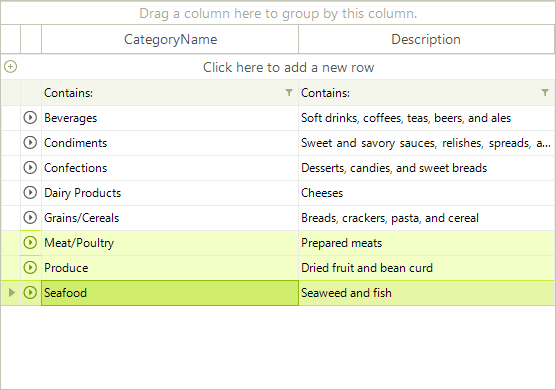This screenshot has width=556, height=390.
Task: Select the Seafood category name cell
Action: [170, 293]
